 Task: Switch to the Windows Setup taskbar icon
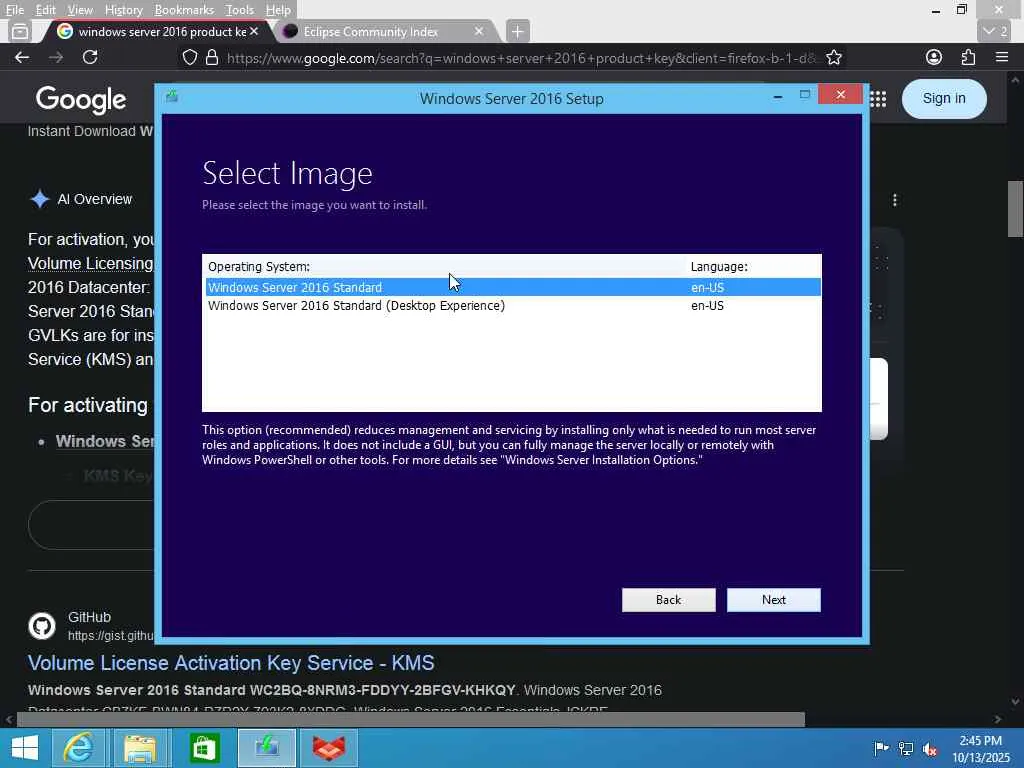[267, 748]
